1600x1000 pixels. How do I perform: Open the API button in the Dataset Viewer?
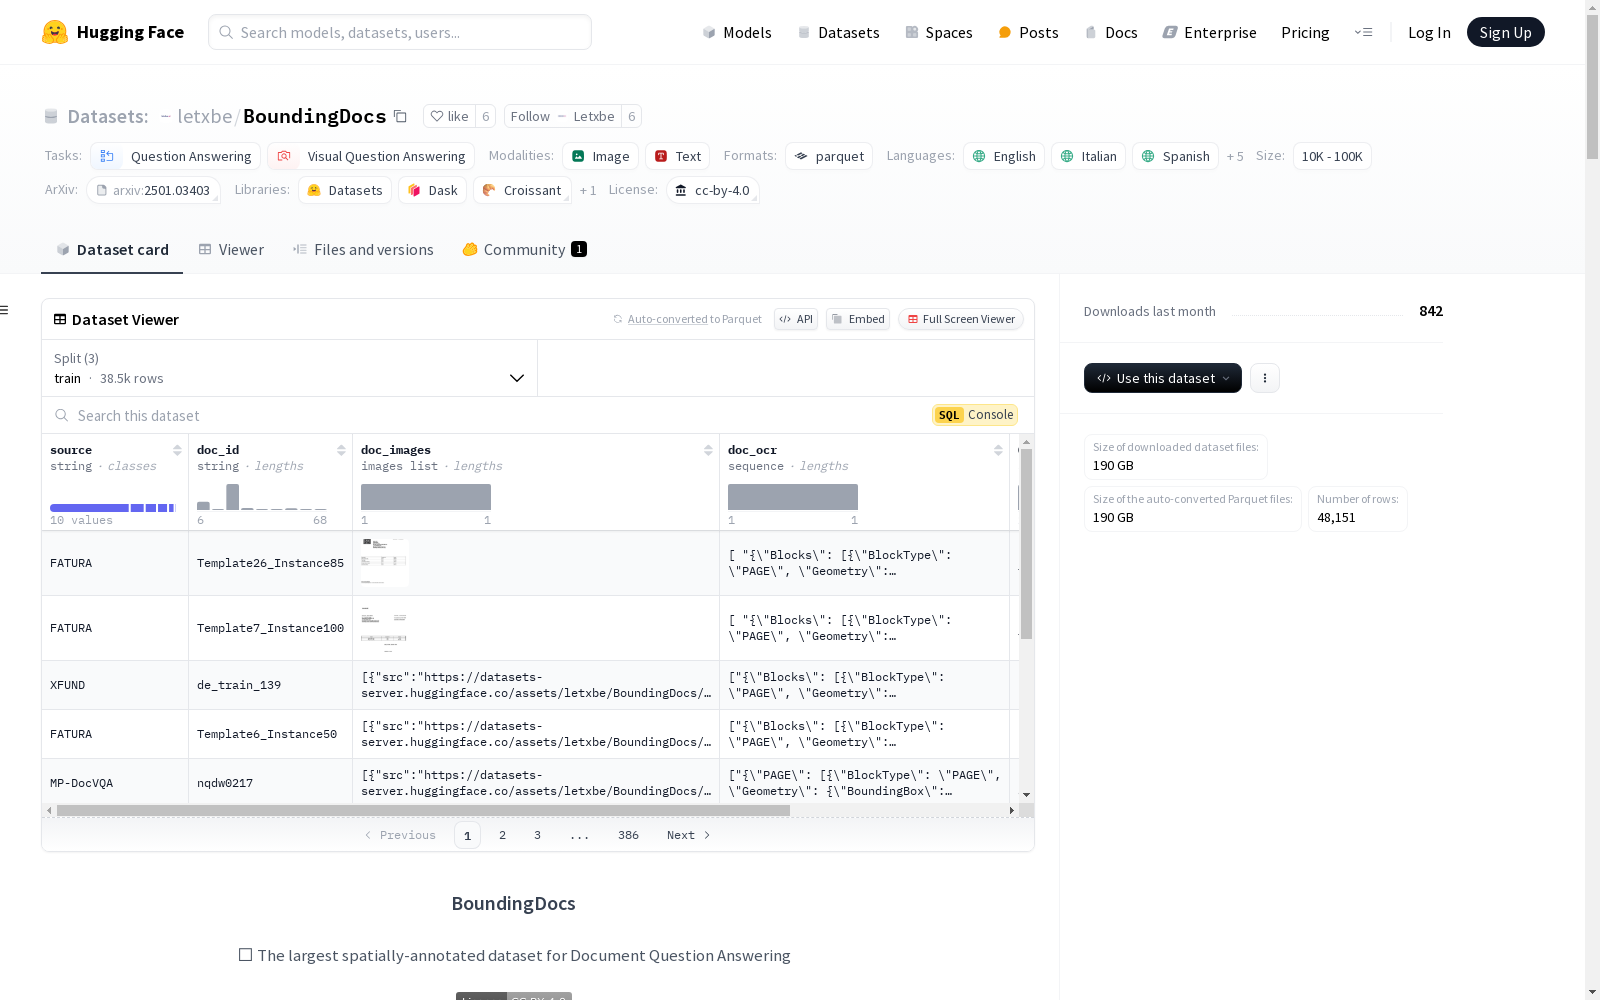tap(796, 319)
